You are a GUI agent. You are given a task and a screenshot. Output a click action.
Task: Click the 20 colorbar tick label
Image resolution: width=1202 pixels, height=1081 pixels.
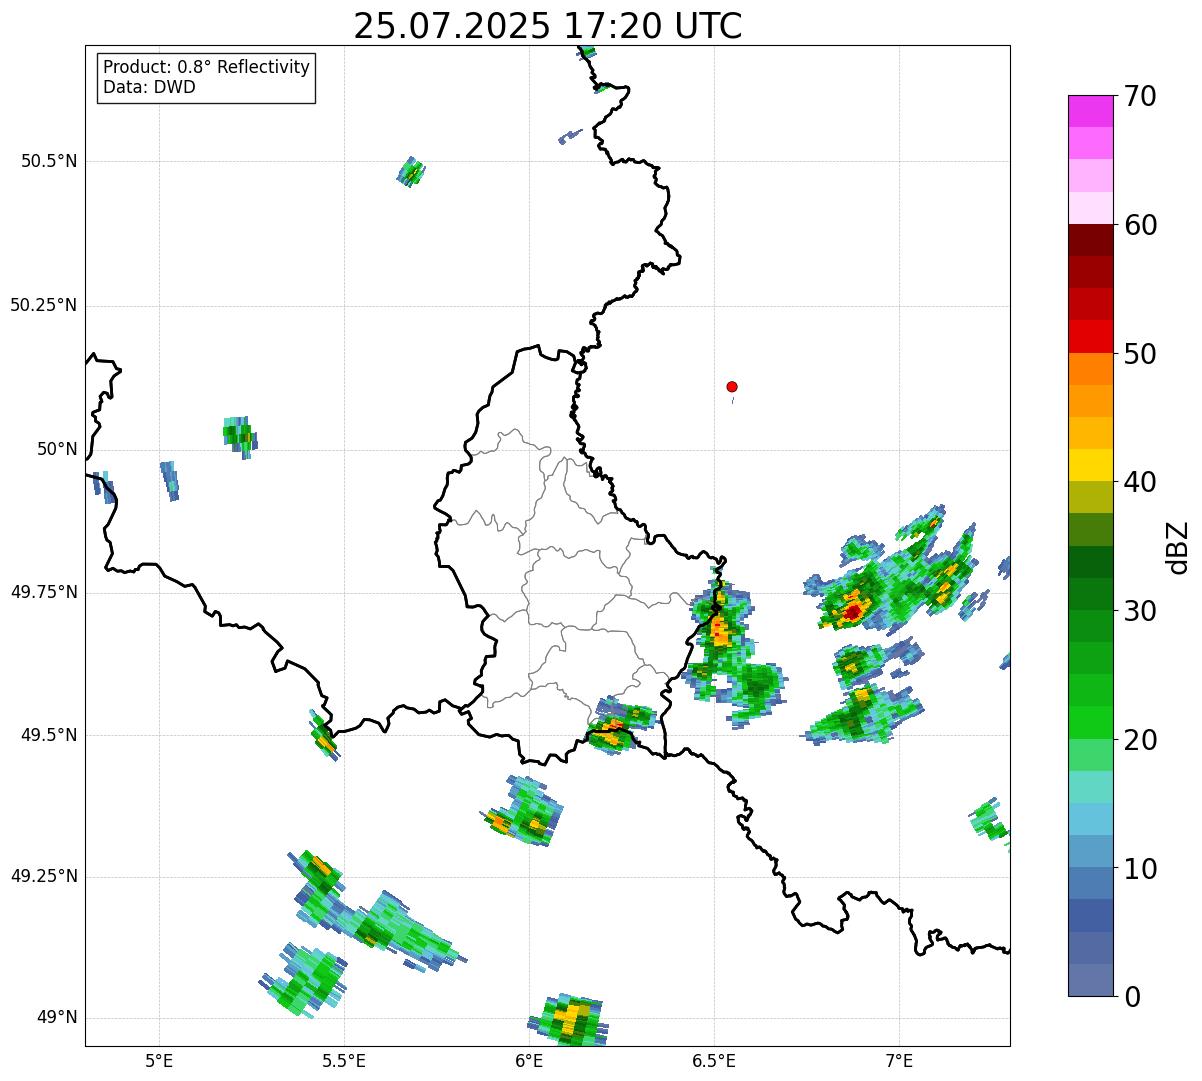1140,740
